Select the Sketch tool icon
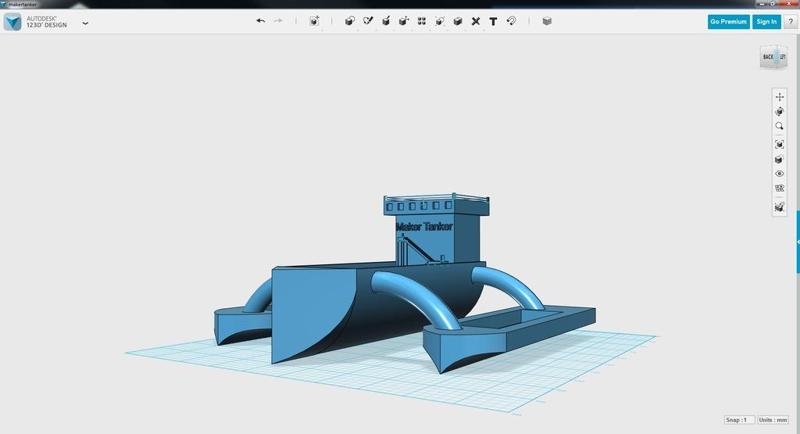Viewport: 800px width, 434px height. coord(368,21)
